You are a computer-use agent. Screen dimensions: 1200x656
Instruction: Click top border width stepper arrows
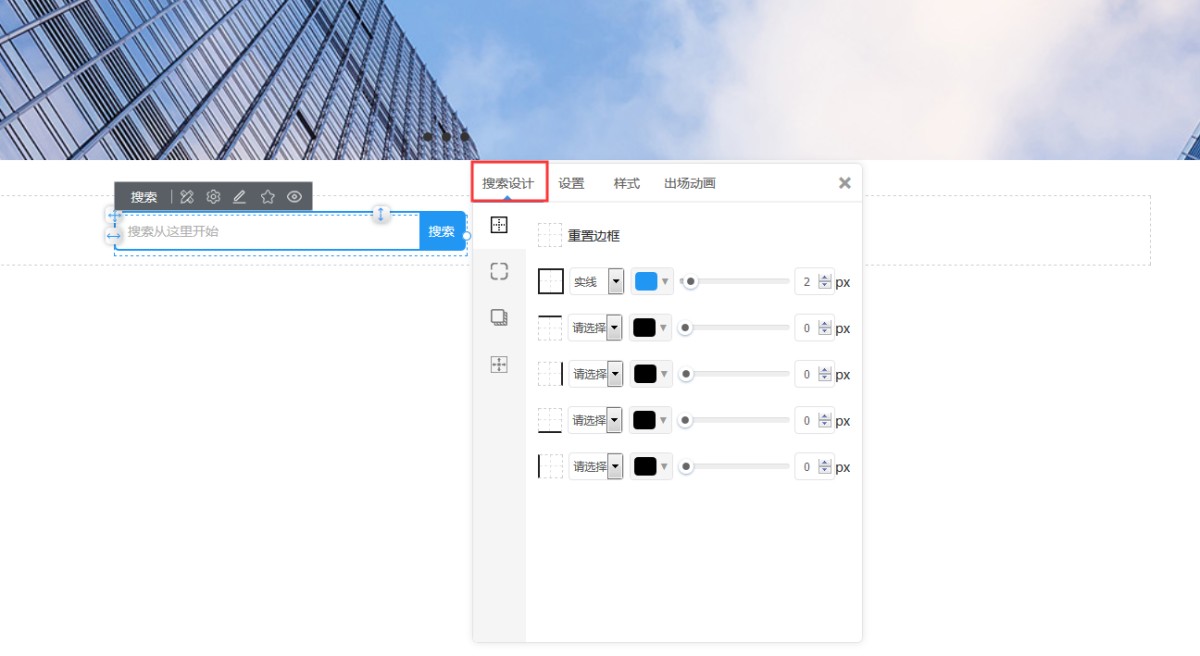pyautogui.click(x=825, y=327)
